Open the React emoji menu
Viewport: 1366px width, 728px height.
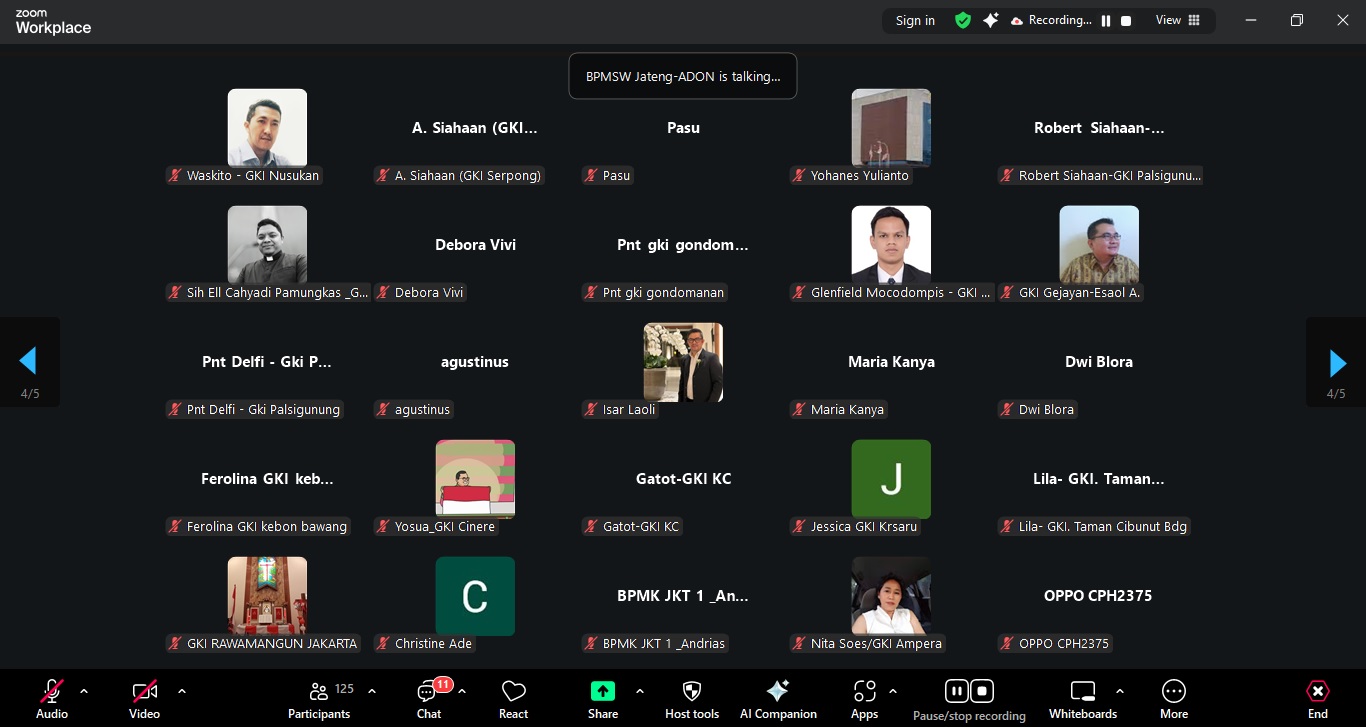(513, 698)
